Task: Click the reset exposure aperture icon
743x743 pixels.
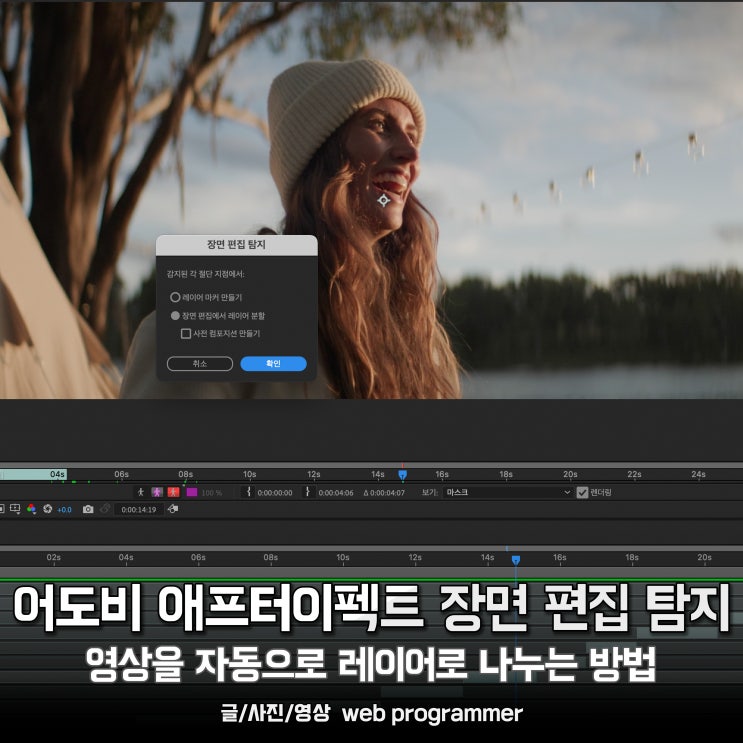Action: [x=47, y=509]
